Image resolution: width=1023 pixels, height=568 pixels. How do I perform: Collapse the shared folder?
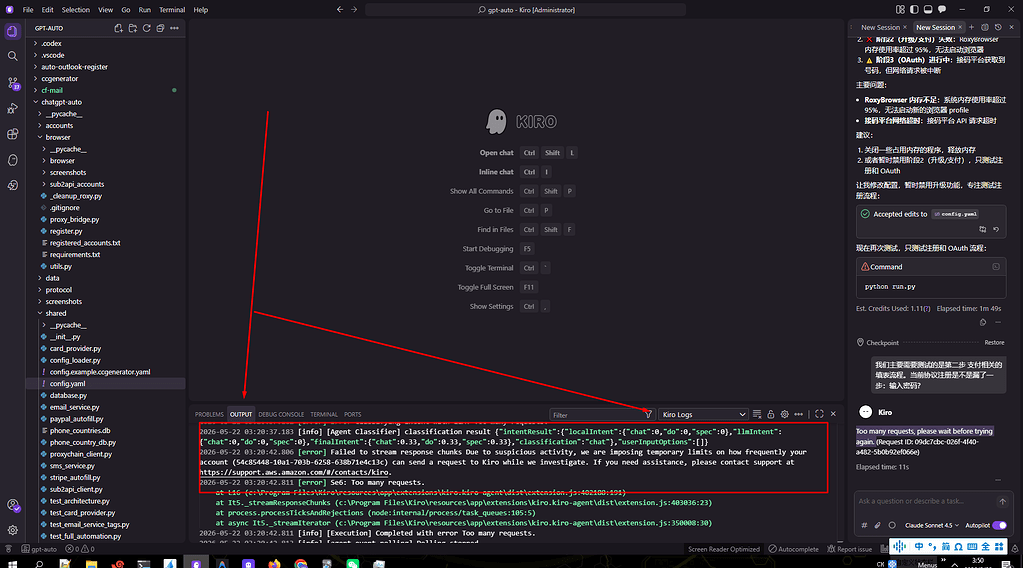(x=55, y=313)
